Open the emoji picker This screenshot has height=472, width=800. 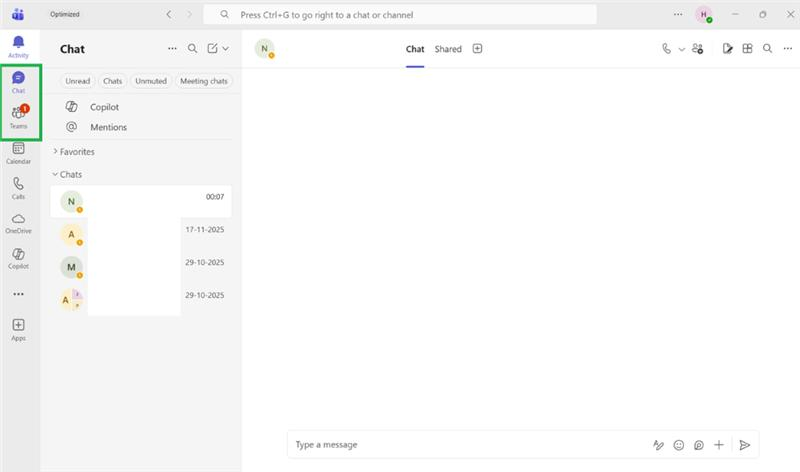point(679,445)
